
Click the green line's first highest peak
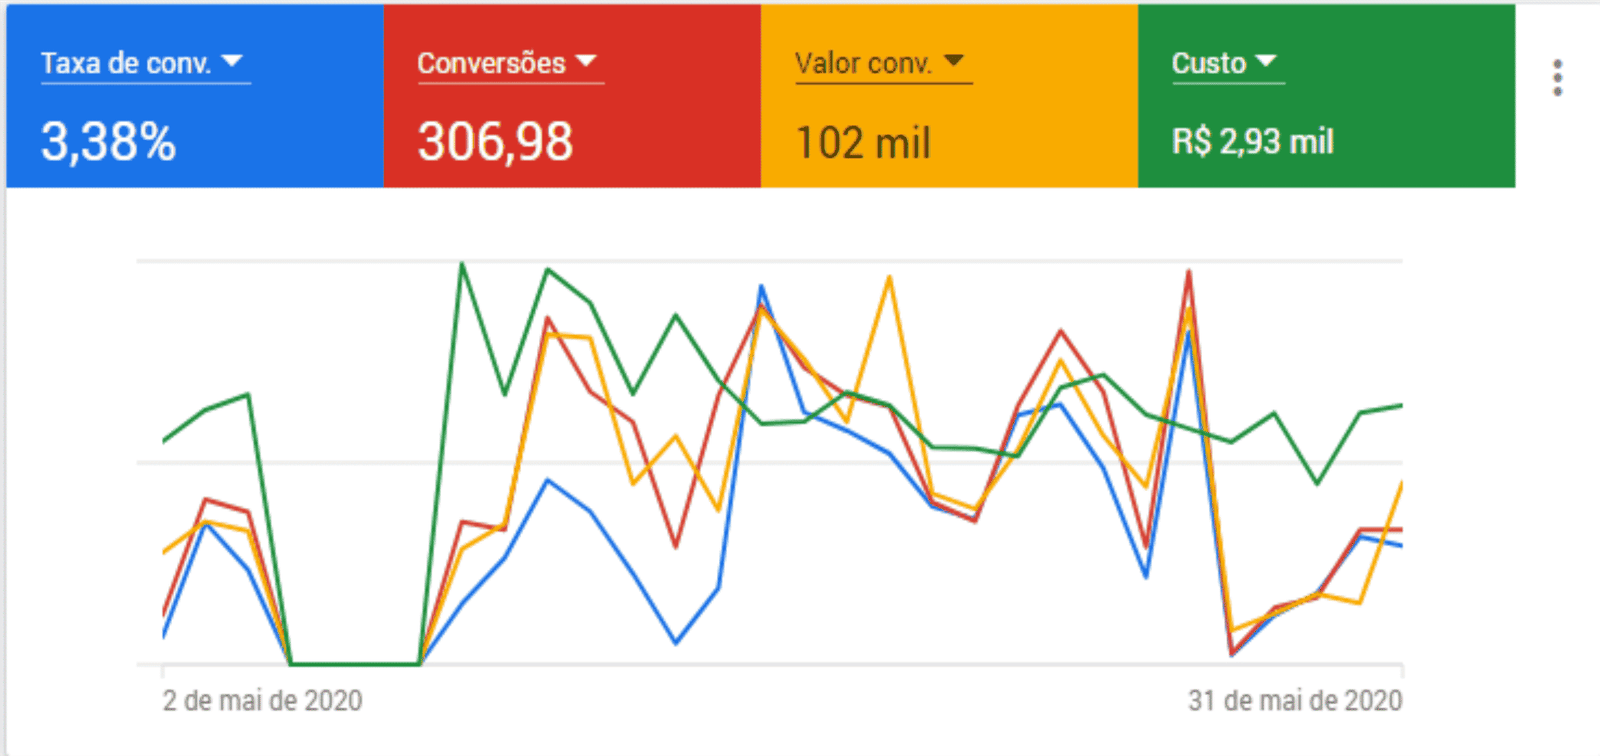point(461,265)
